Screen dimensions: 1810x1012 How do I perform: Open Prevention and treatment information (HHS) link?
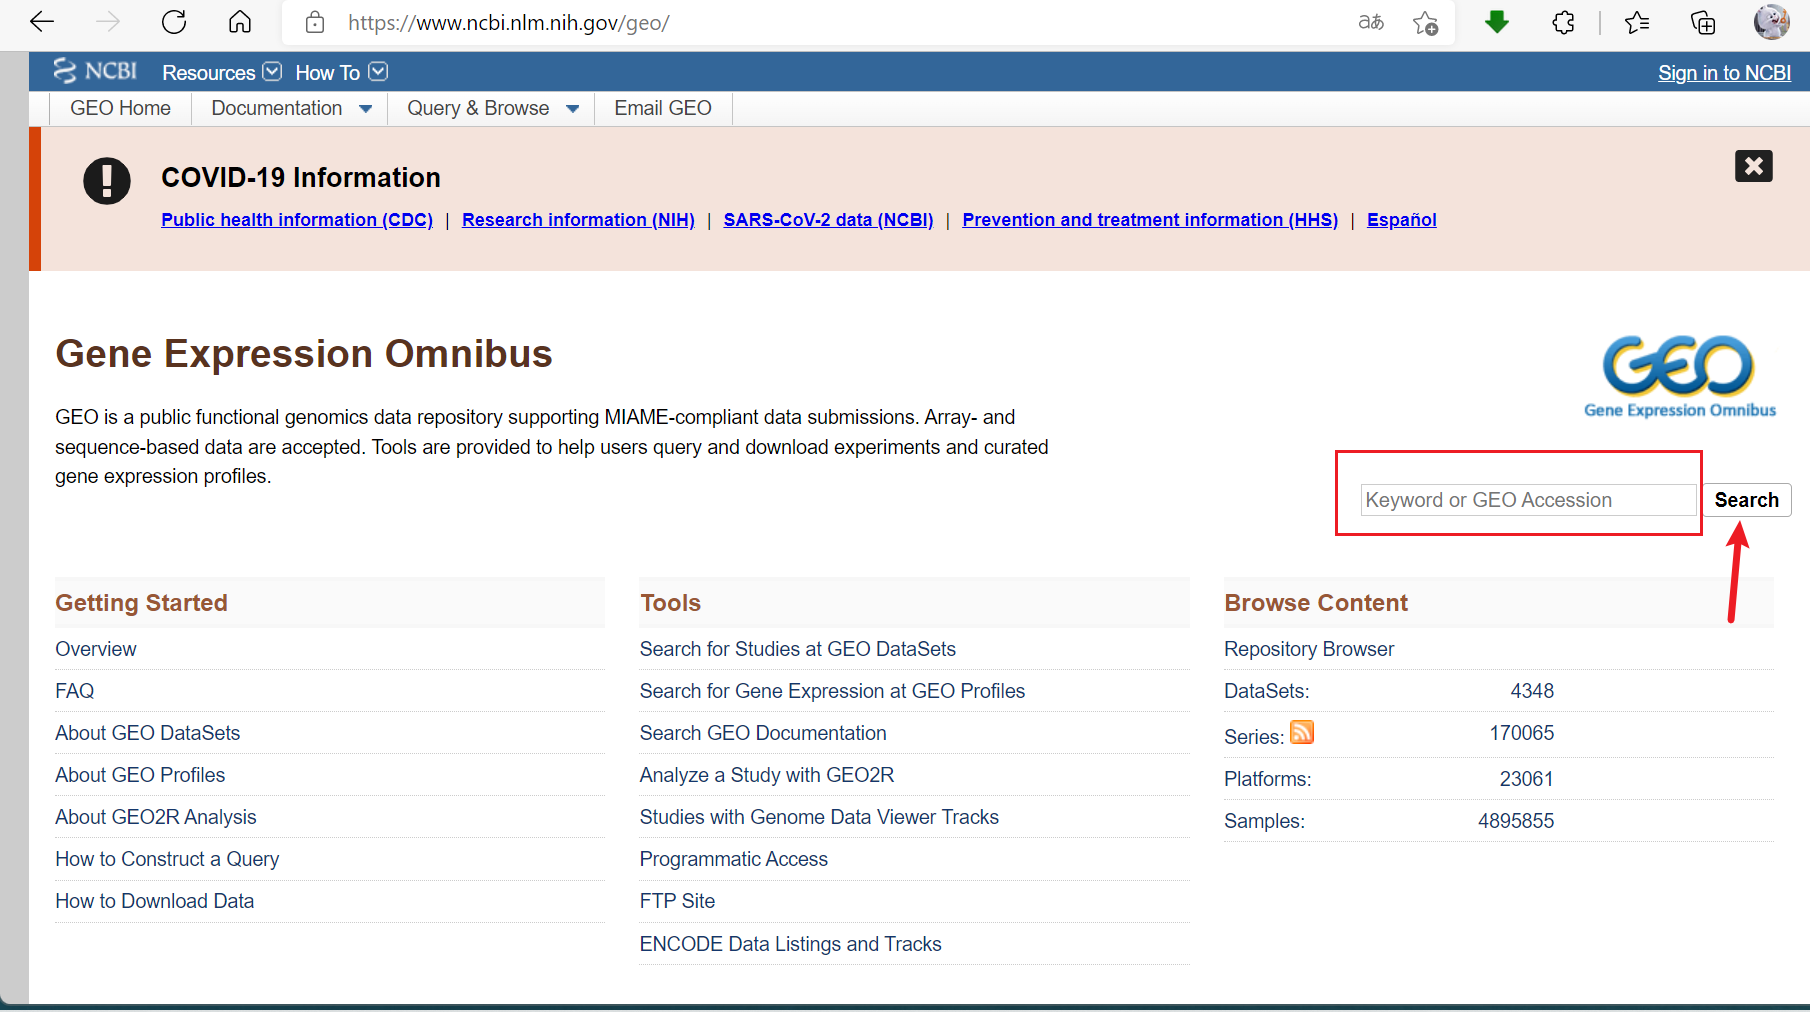click(1150, 220)
